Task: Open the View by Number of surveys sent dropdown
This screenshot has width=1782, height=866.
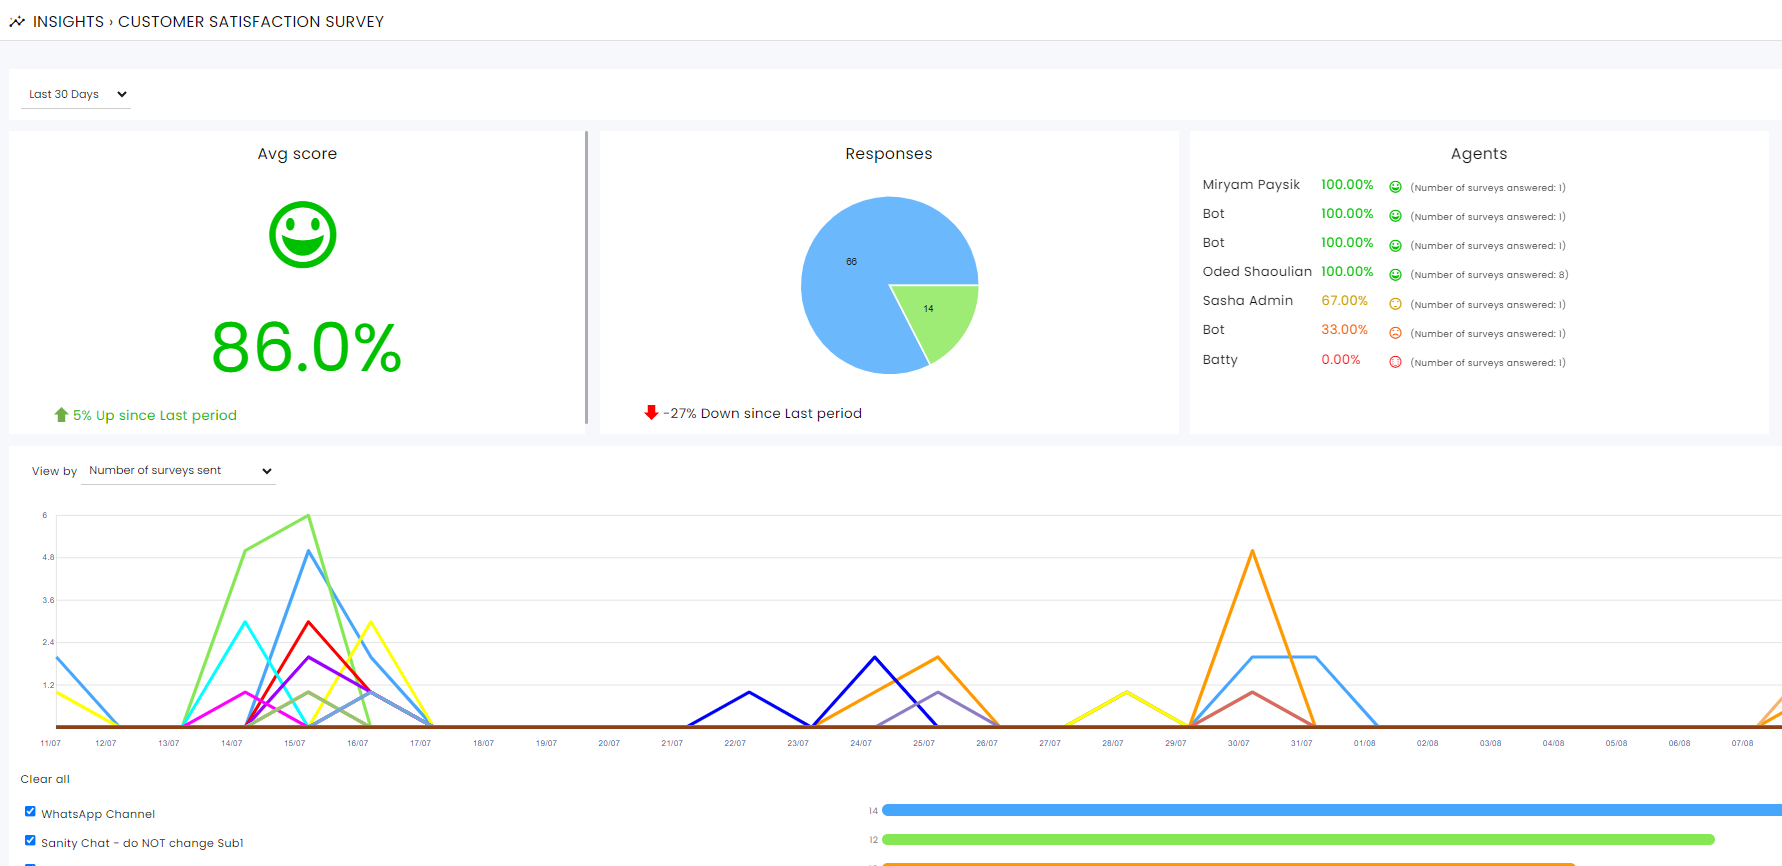Action: point(178,471)
